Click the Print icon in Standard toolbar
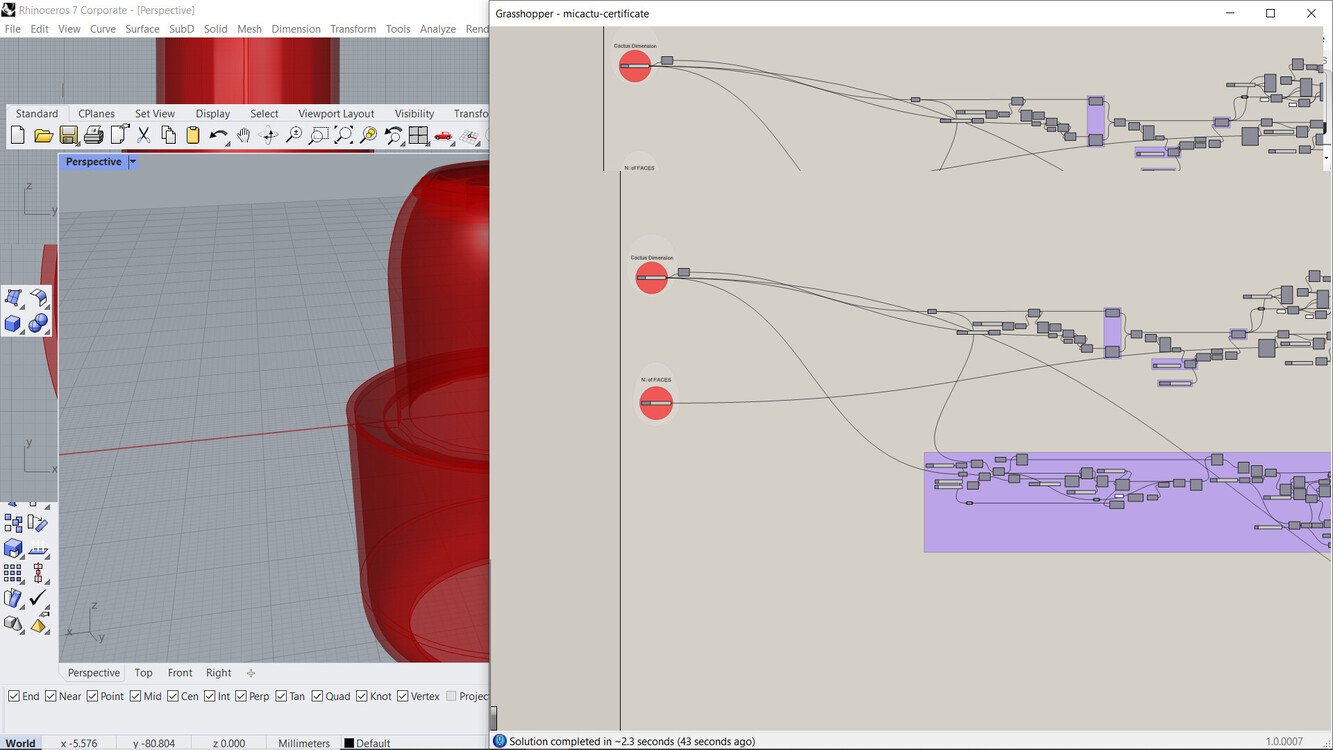Viewport: 1333px width, 750px height. coord(93,135)
